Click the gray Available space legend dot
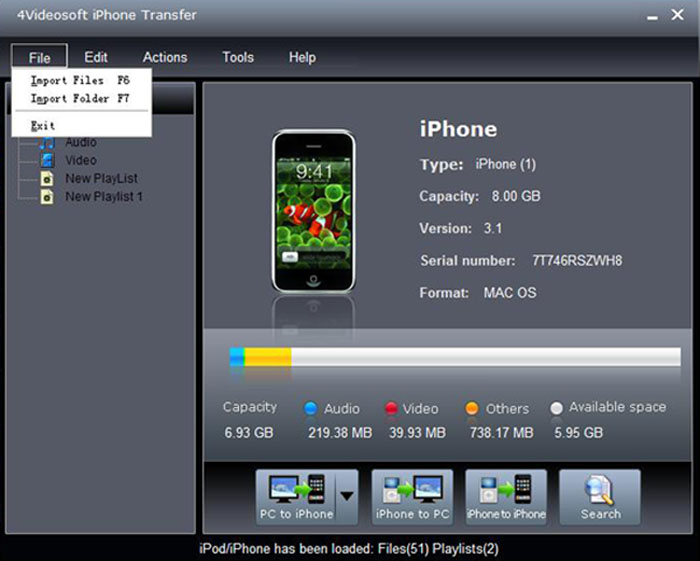Screen dimensions: 700x561 (556, 408)
